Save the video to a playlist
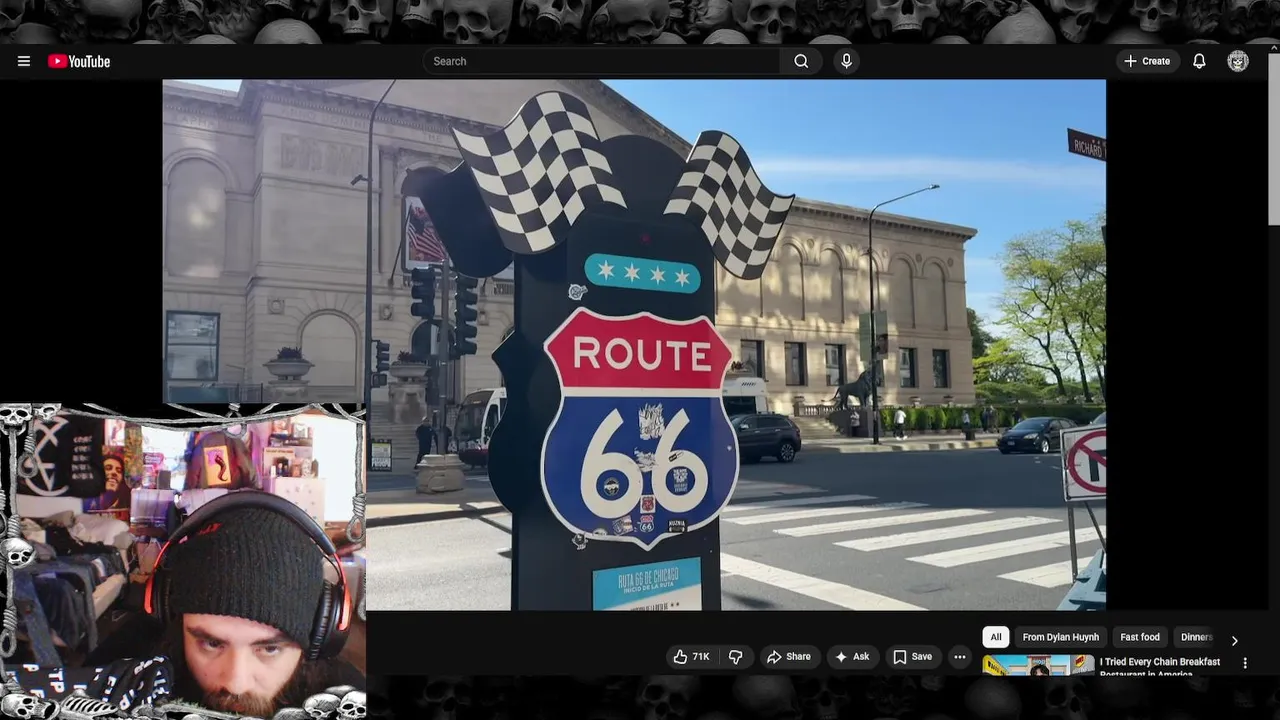The image size is (1280, 720). click(912, 657)
